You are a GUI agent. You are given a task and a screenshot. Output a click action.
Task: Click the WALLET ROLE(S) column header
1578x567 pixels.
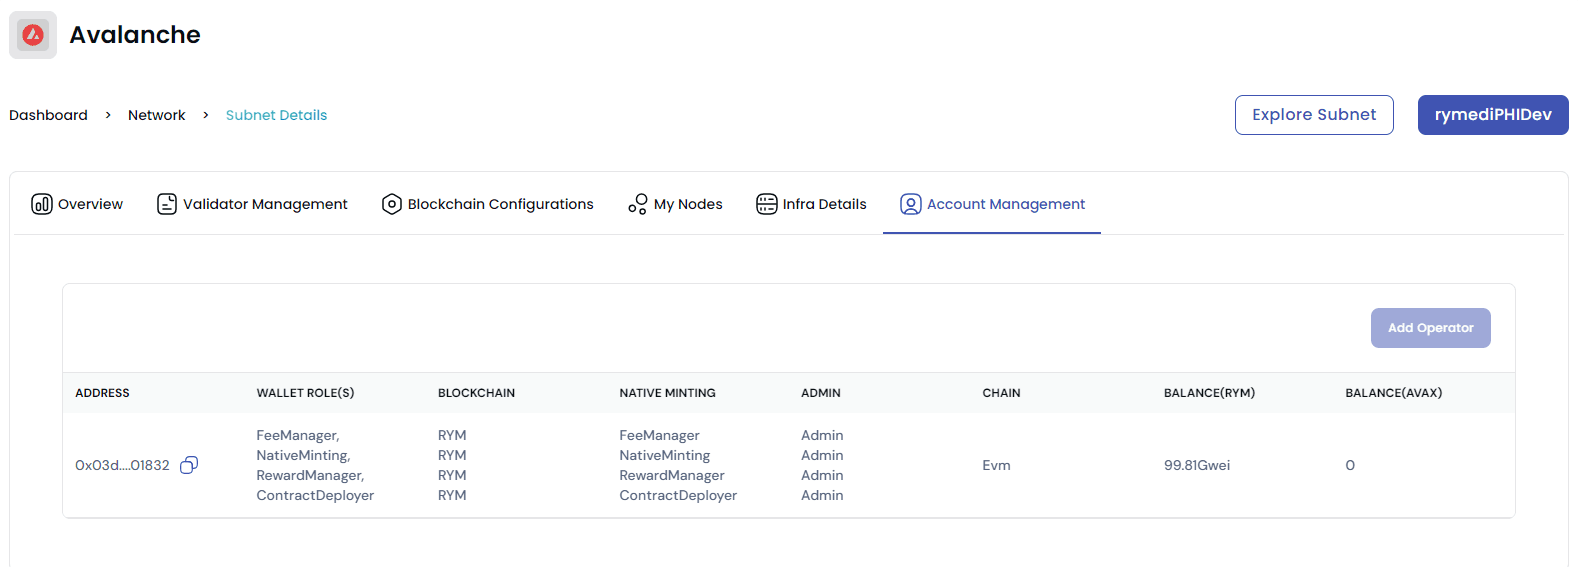pyautogui.click(x=305, y=393)
